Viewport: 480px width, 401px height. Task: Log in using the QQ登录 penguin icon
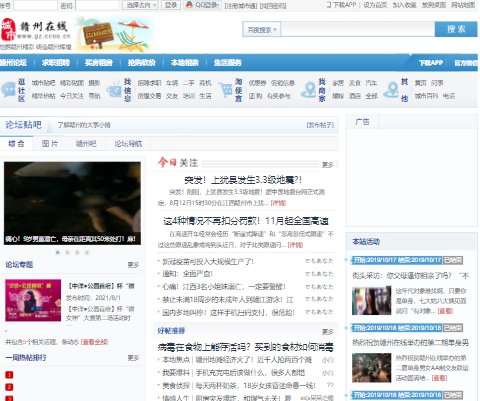pos(189,5)
